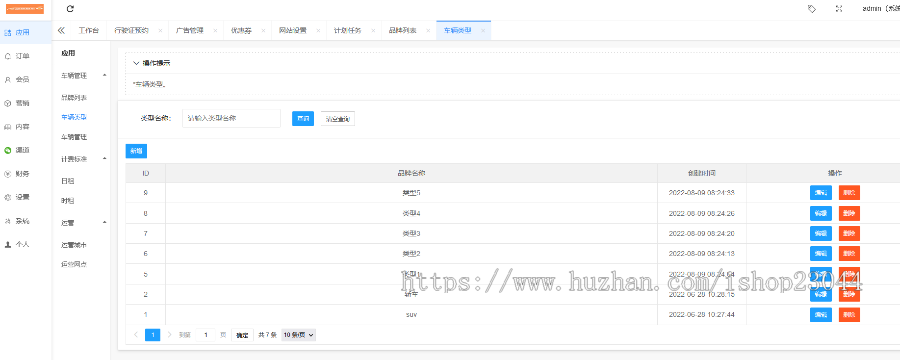
Task: Click the edit button for ID 8 row
Action: 821,214
